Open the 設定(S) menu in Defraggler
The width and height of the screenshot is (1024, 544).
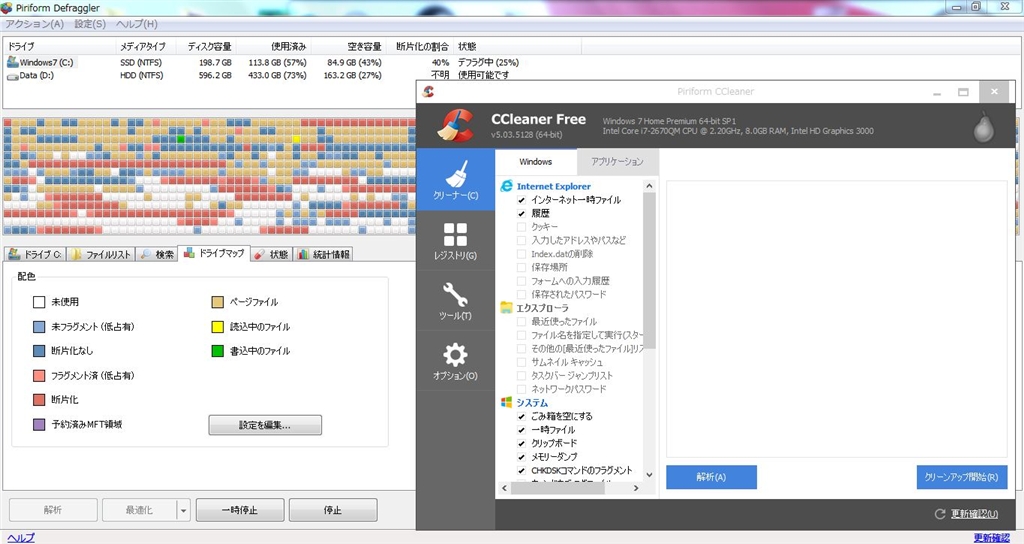coord(89,24)
